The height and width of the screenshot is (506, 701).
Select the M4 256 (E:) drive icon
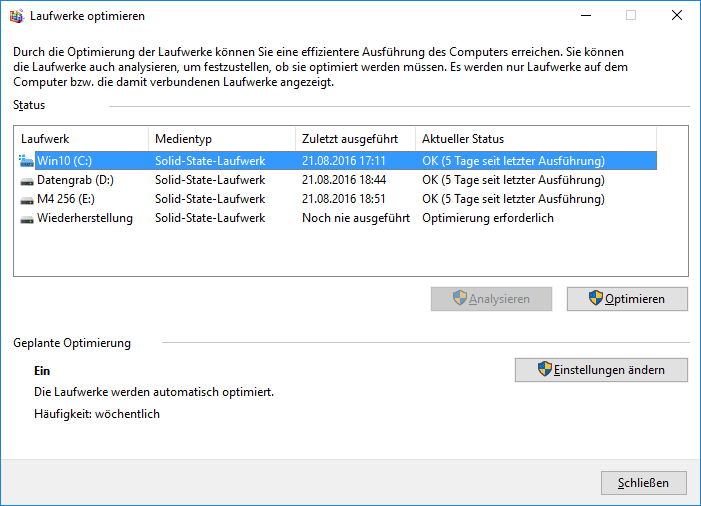click(27, 200)
